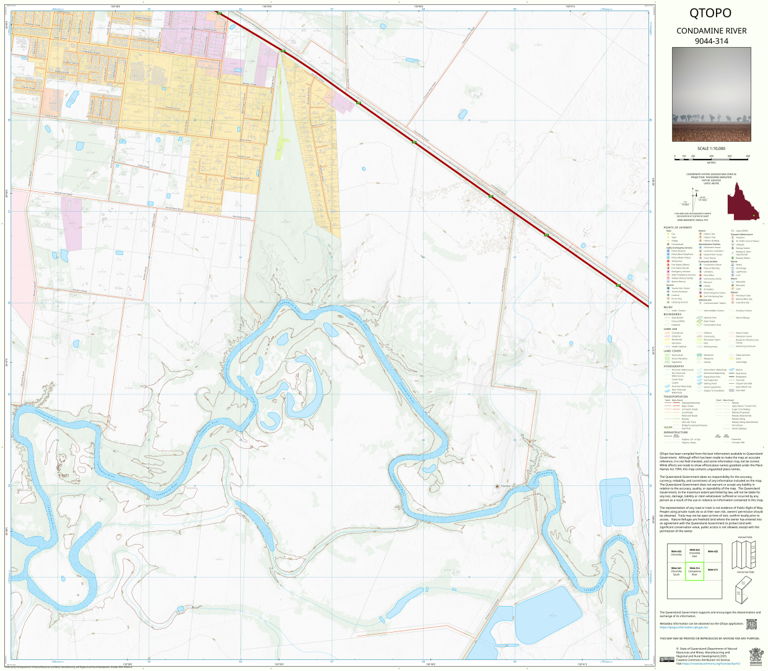768x671 pixels.
Task: Click the metres scale bar
Action: coord(711,157)
